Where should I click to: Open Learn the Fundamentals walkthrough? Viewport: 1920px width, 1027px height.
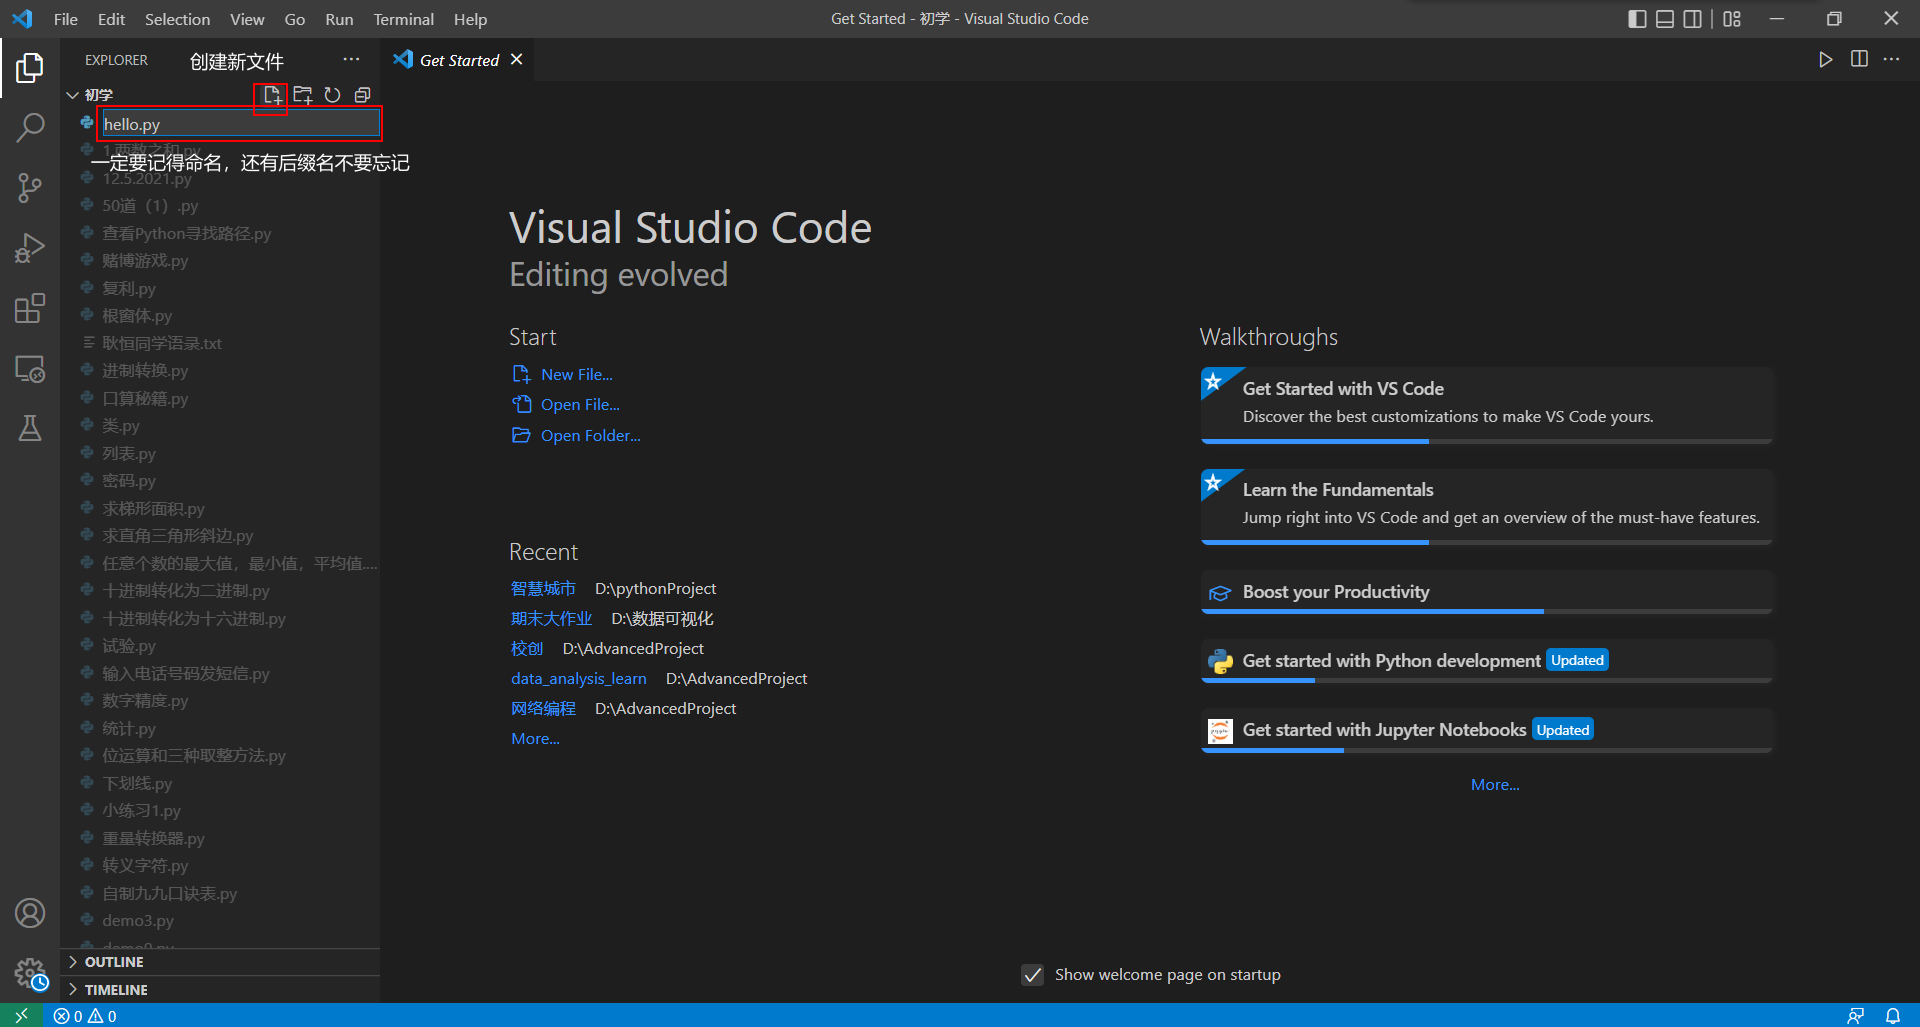point(1486,505)
